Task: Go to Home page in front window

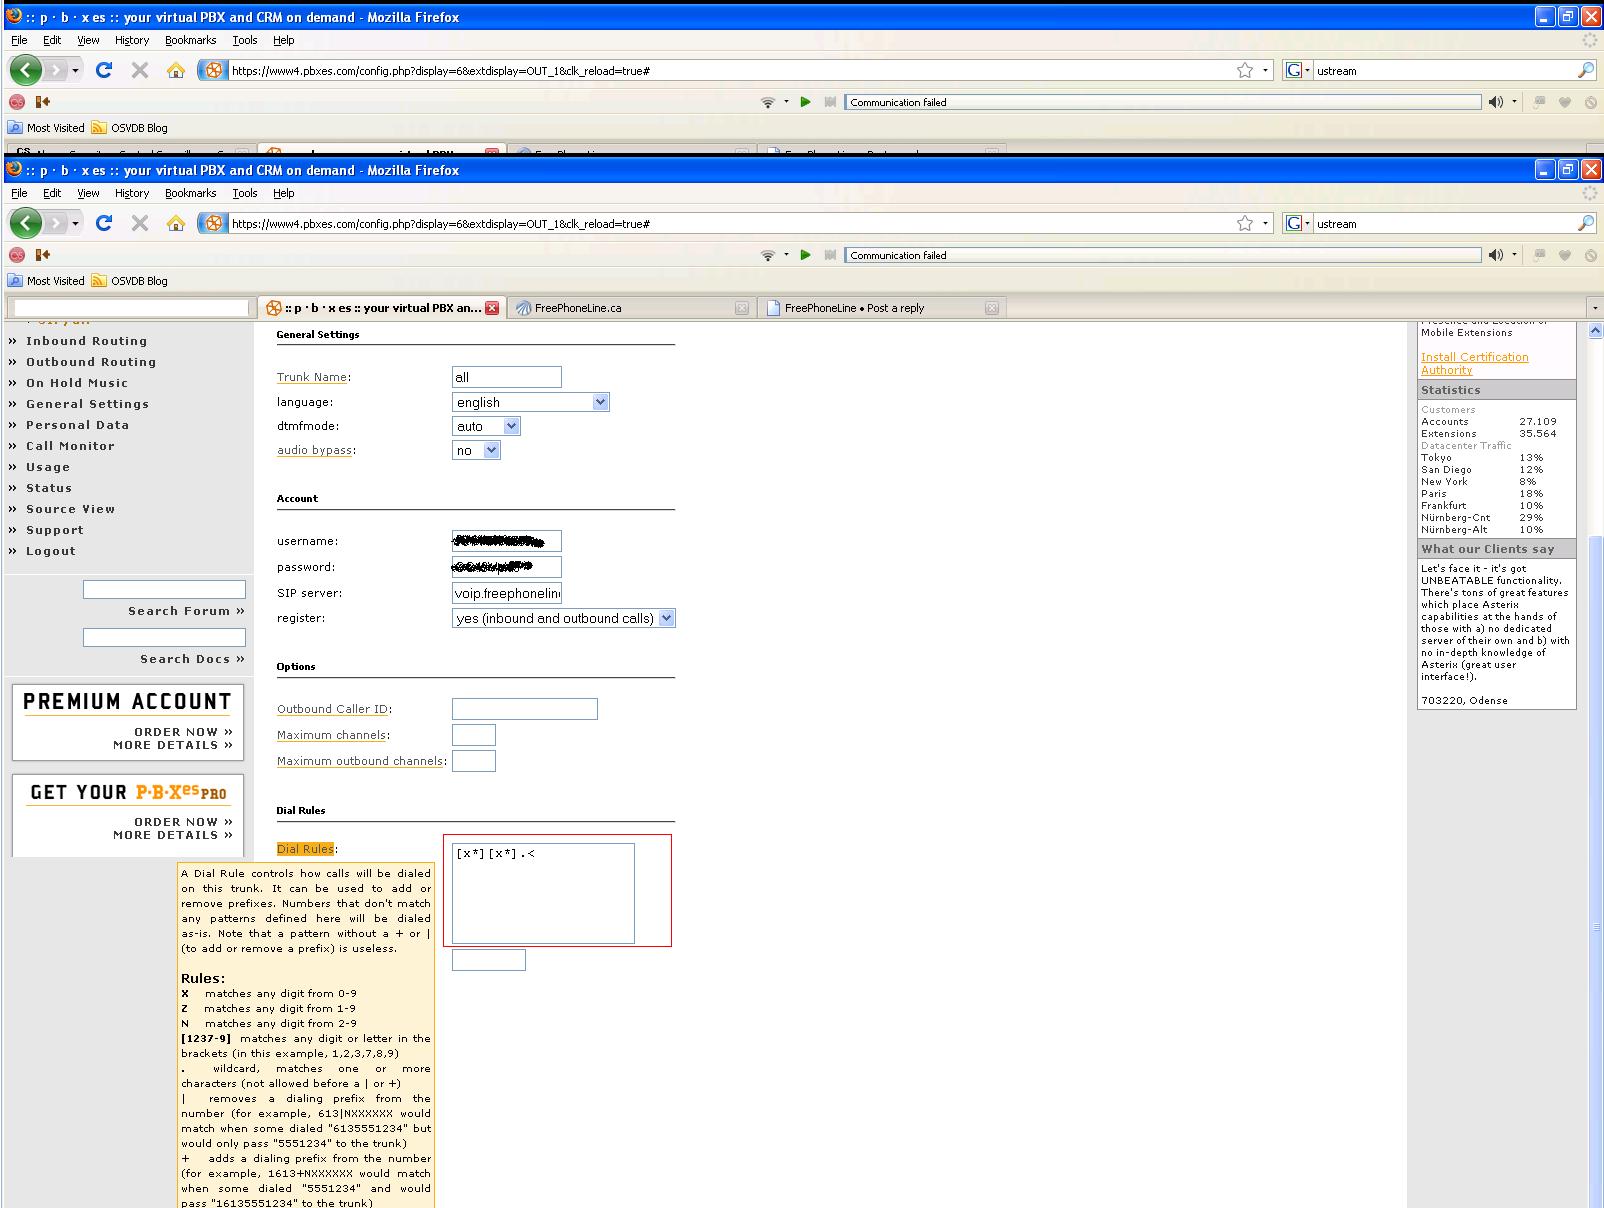Action: [x=176, y=223]
